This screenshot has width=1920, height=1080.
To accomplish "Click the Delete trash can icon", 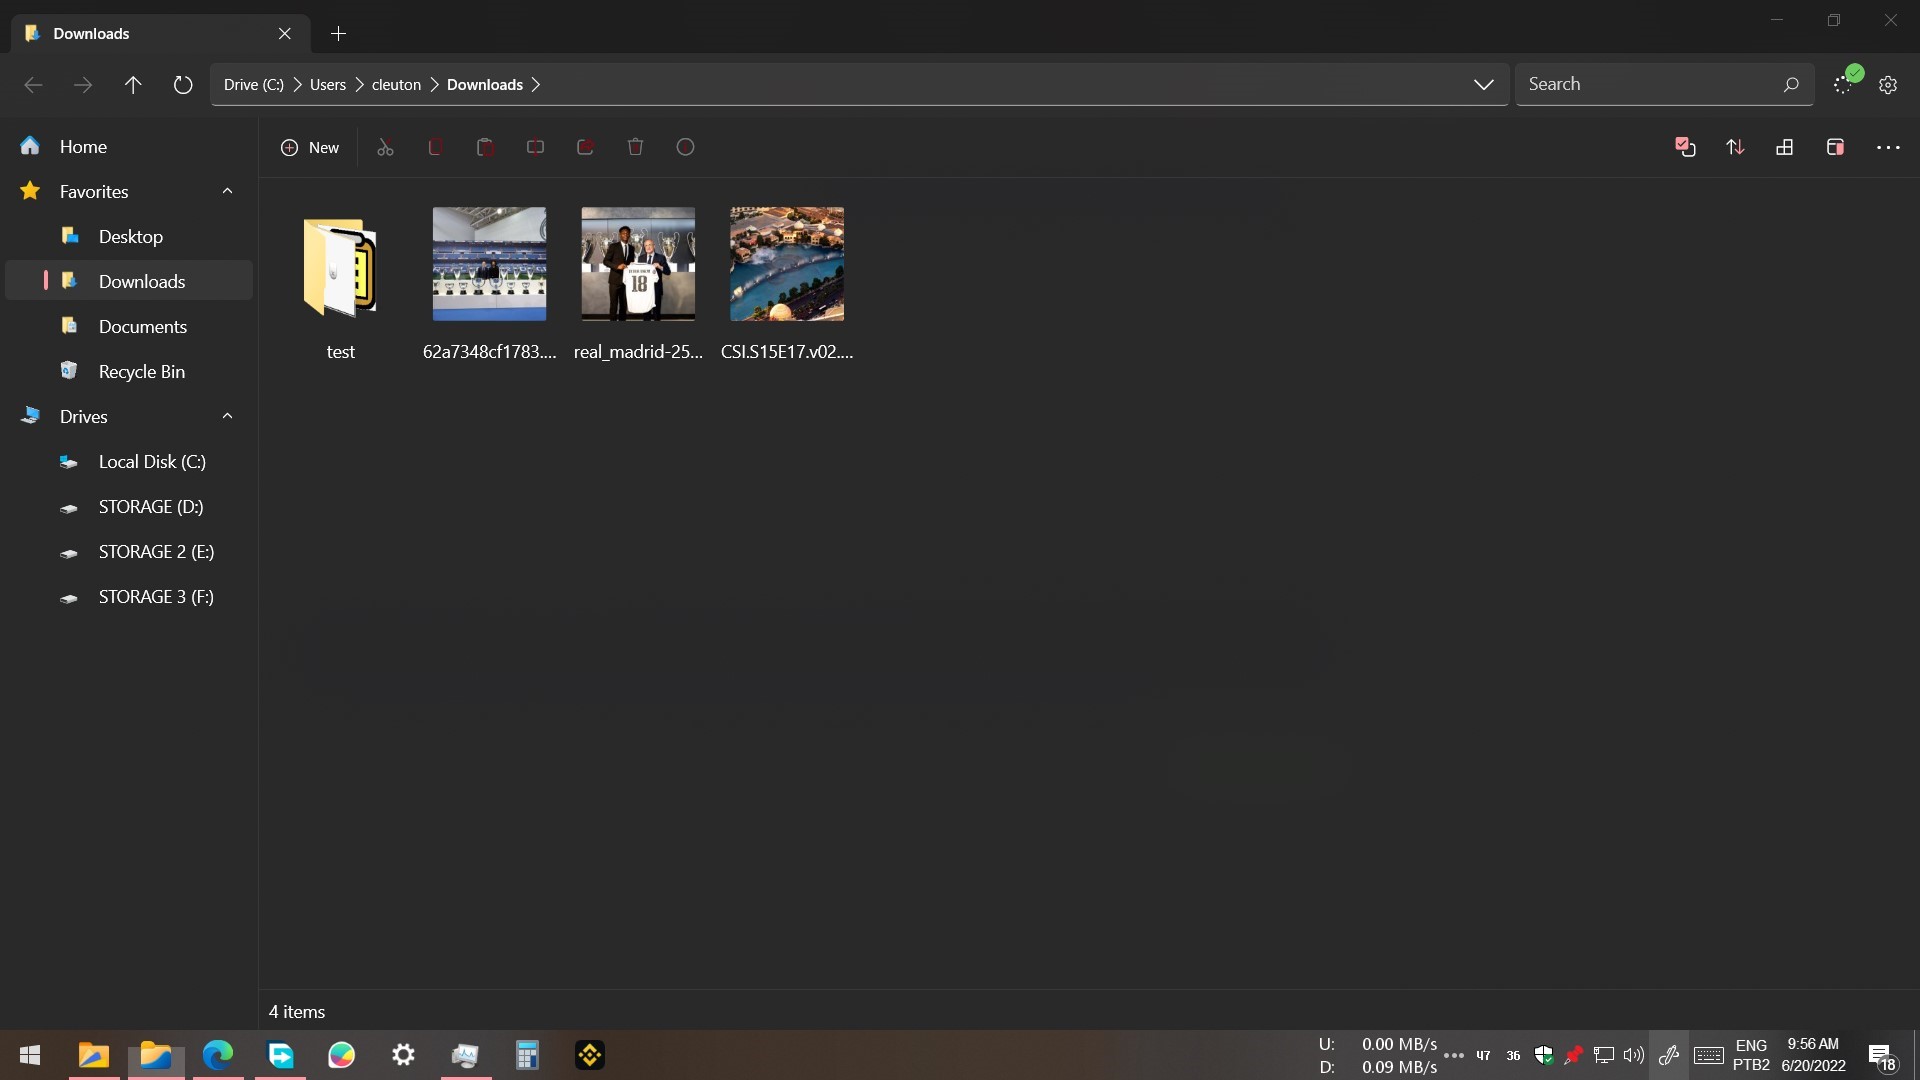I will click(635, 147).
